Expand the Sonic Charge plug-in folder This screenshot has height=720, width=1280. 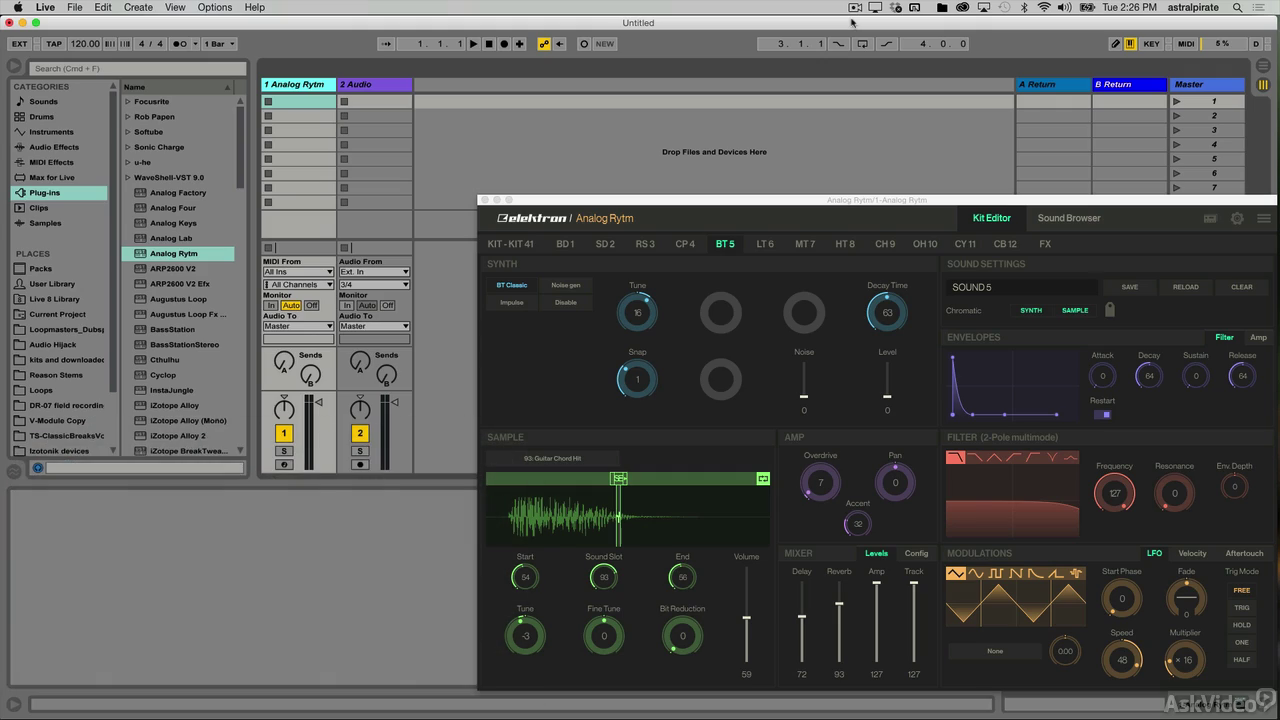(x=128, y=147)
